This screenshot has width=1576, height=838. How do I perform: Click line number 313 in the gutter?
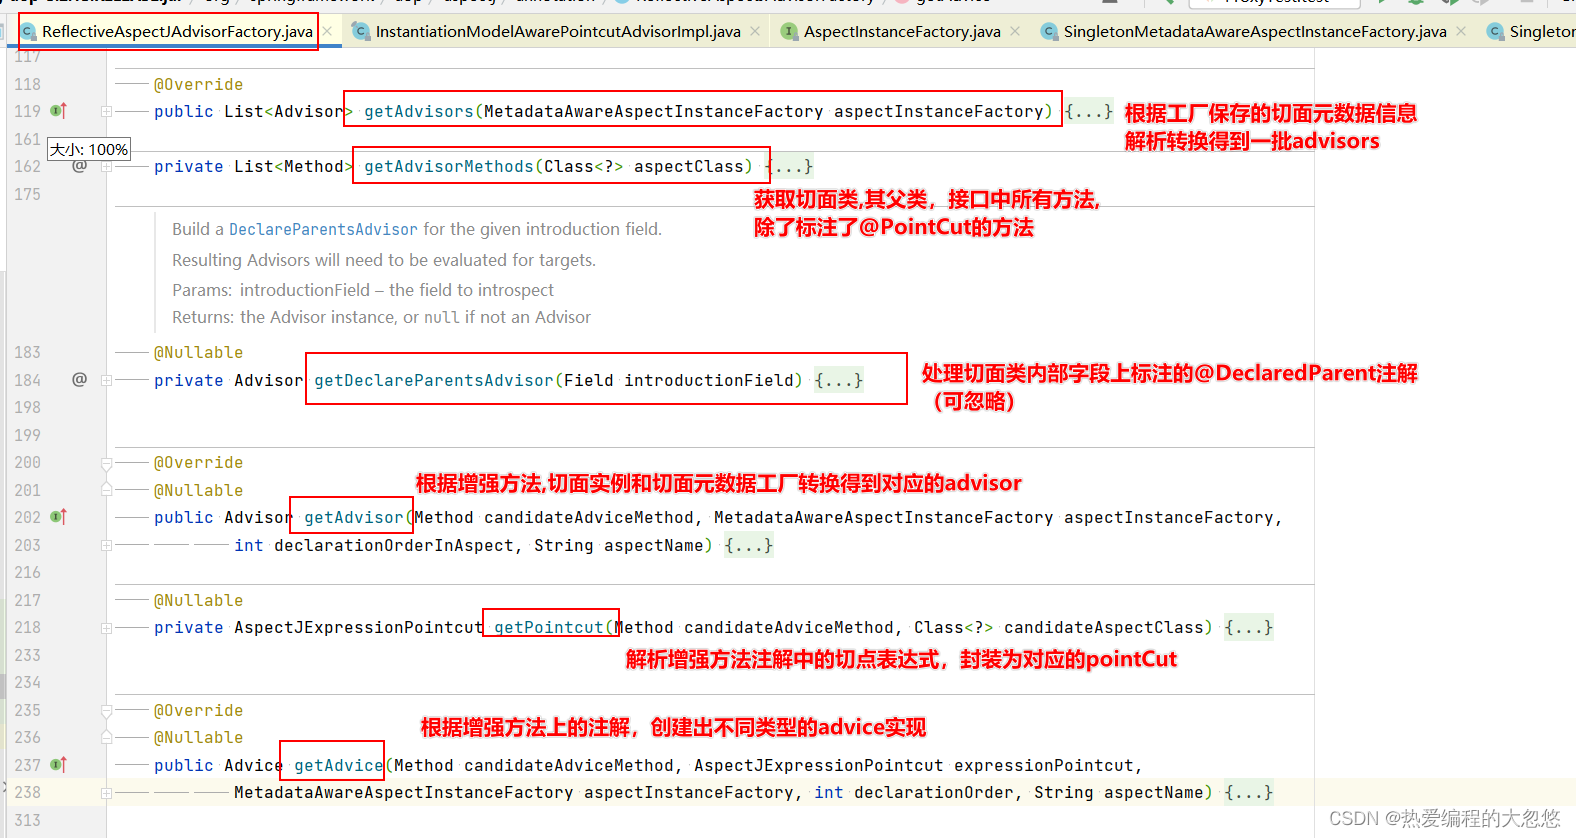coord(28,820)
